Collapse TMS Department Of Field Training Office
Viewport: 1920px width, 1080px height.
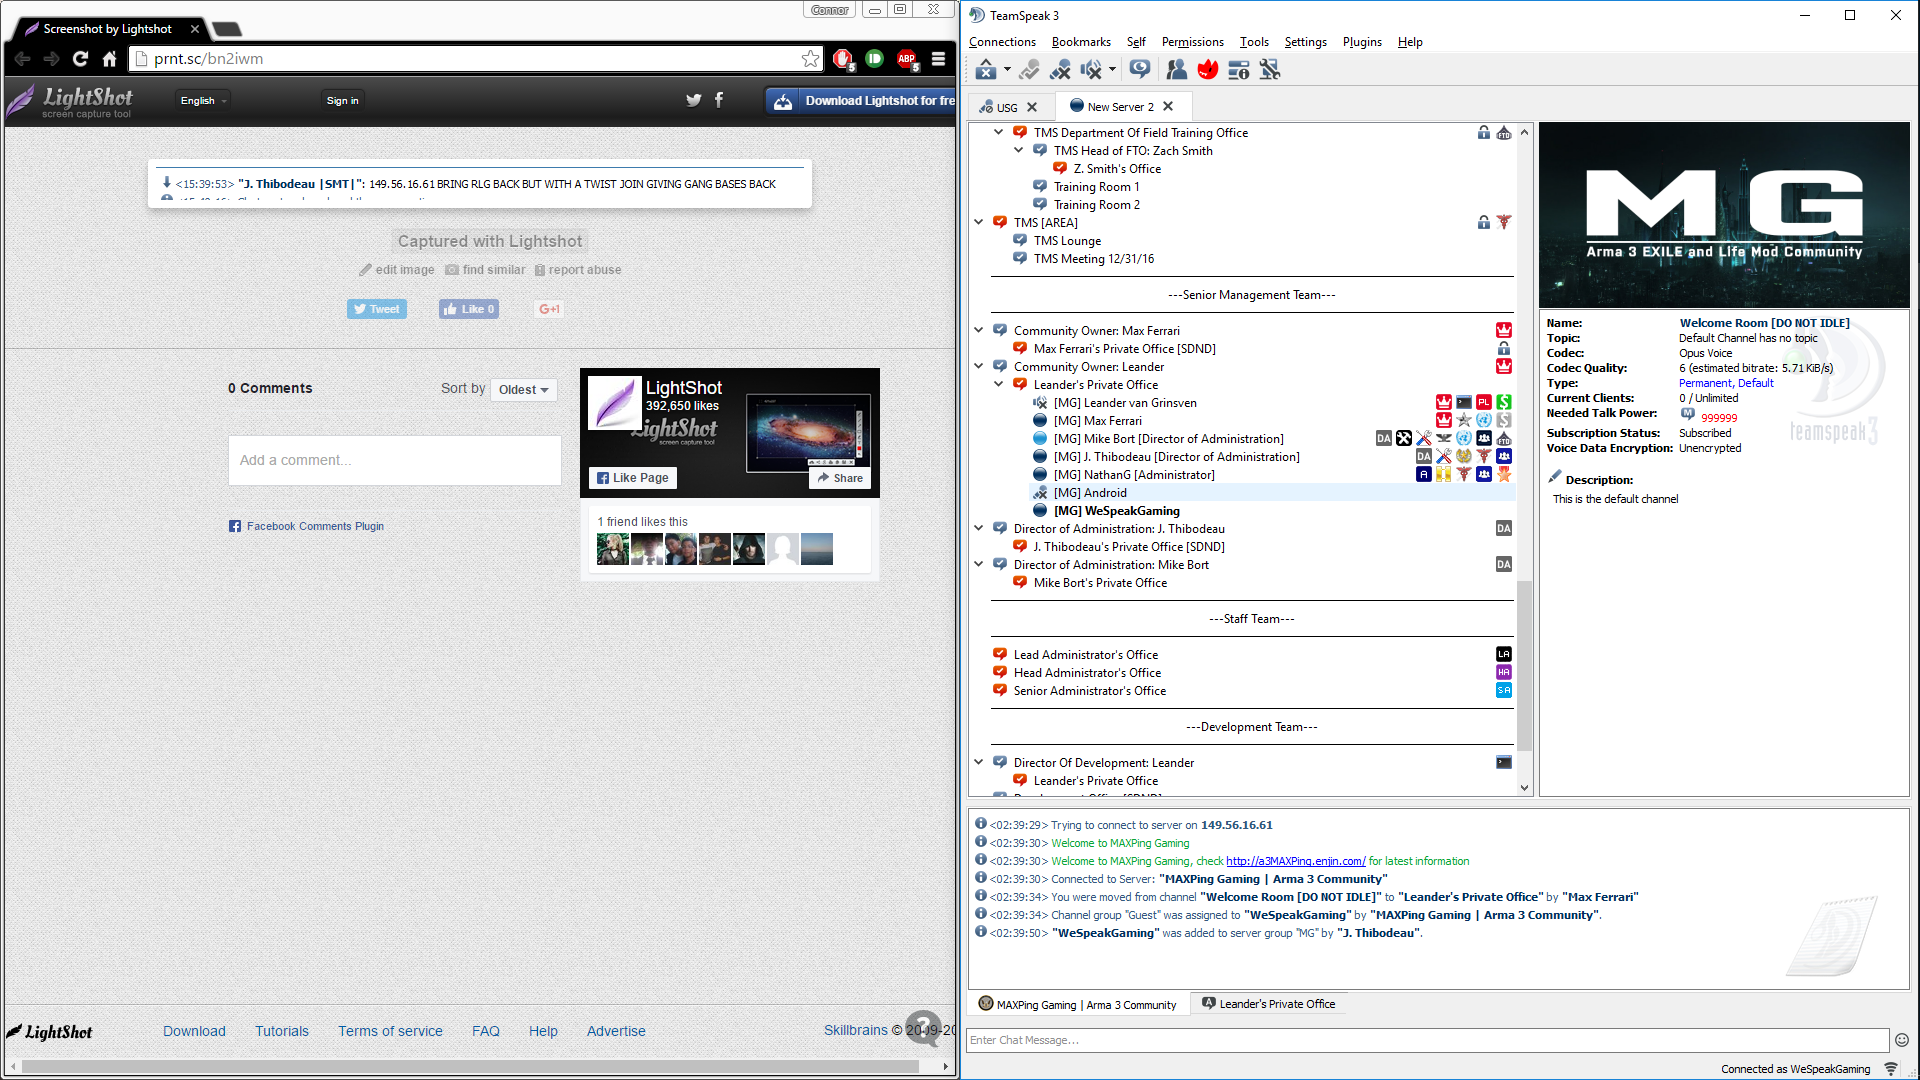(998, 132)
